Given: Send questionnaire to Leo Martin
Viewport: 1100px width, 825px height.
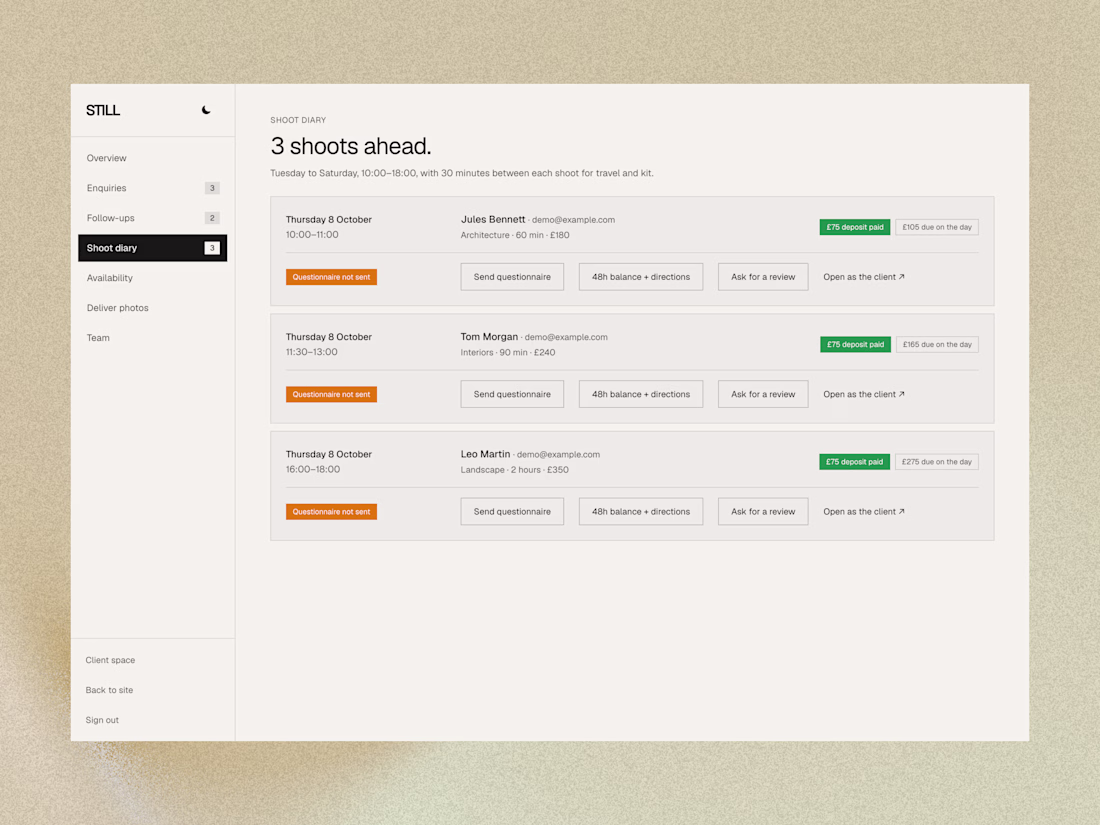Looking at the screenshot, I should 512,511.
